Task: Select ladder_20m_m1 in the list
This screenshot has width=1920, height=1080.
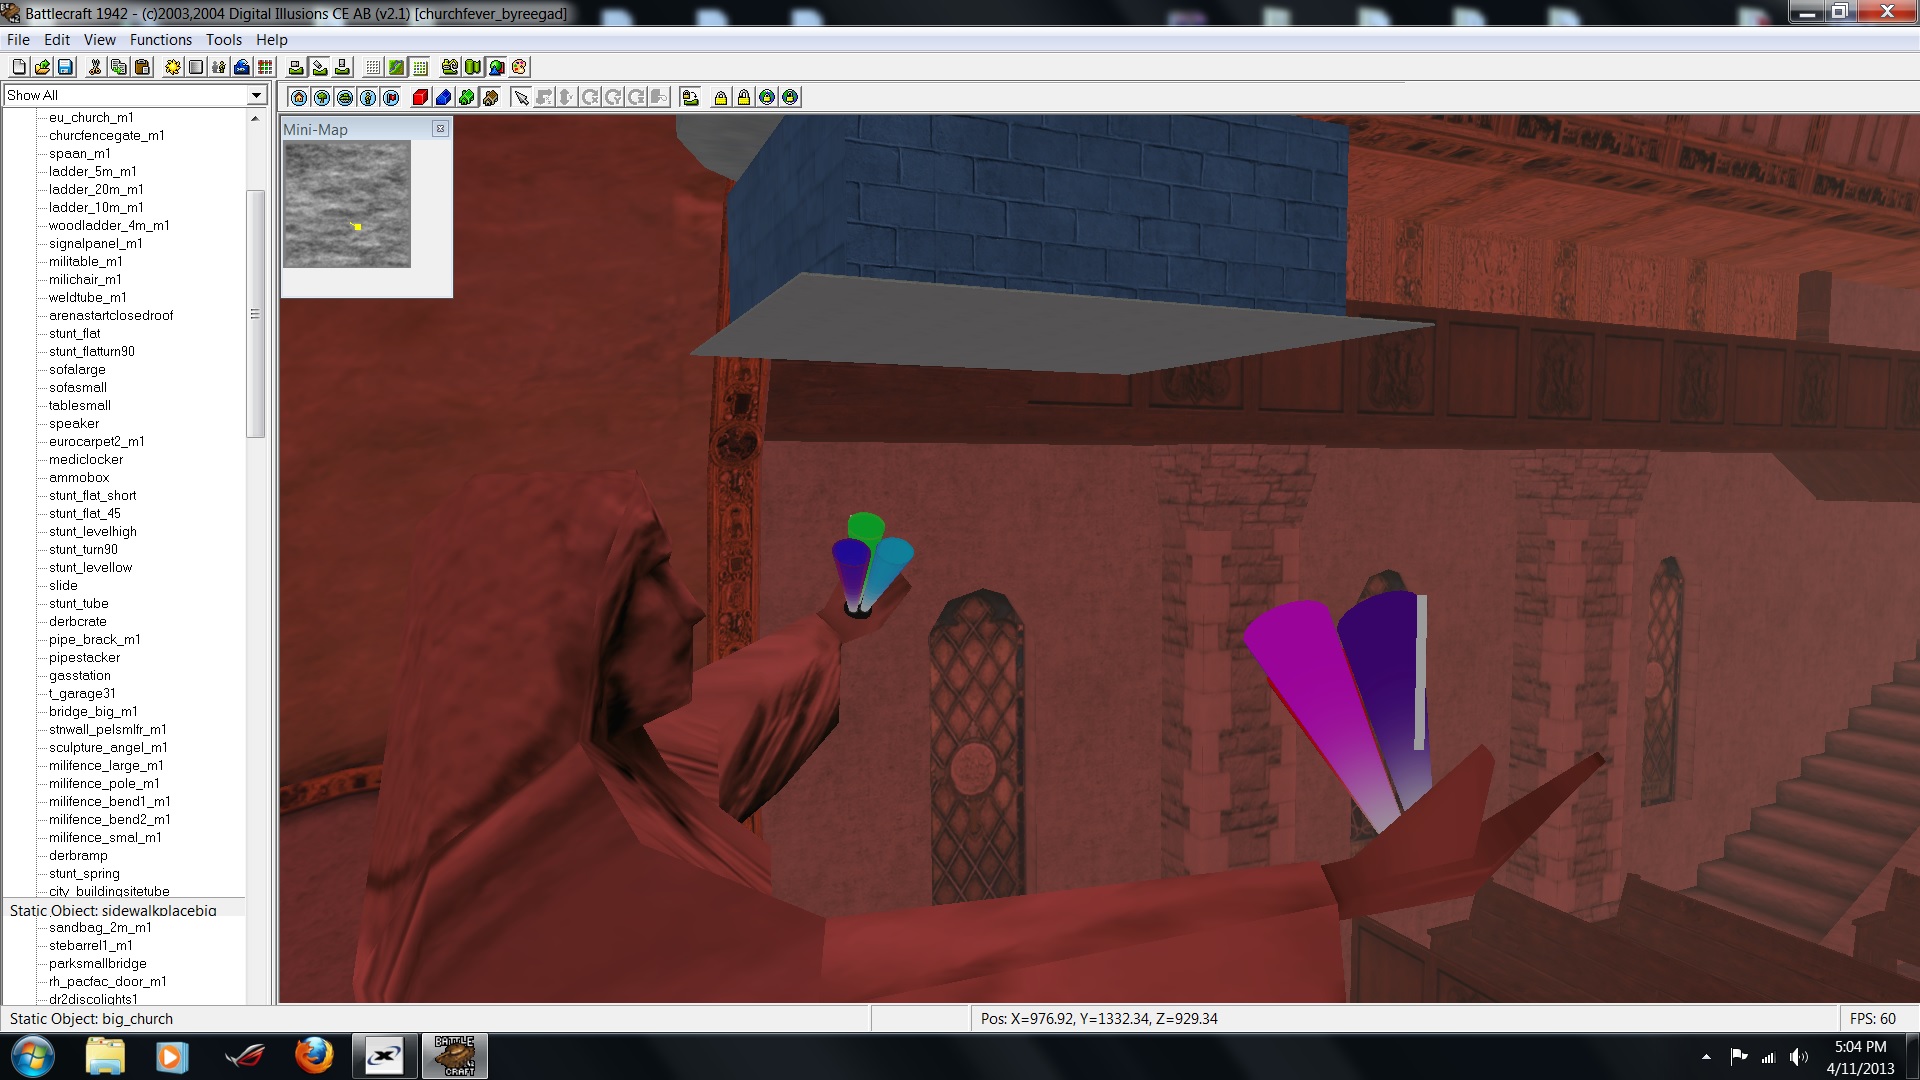Action: [x=96, y=189]
